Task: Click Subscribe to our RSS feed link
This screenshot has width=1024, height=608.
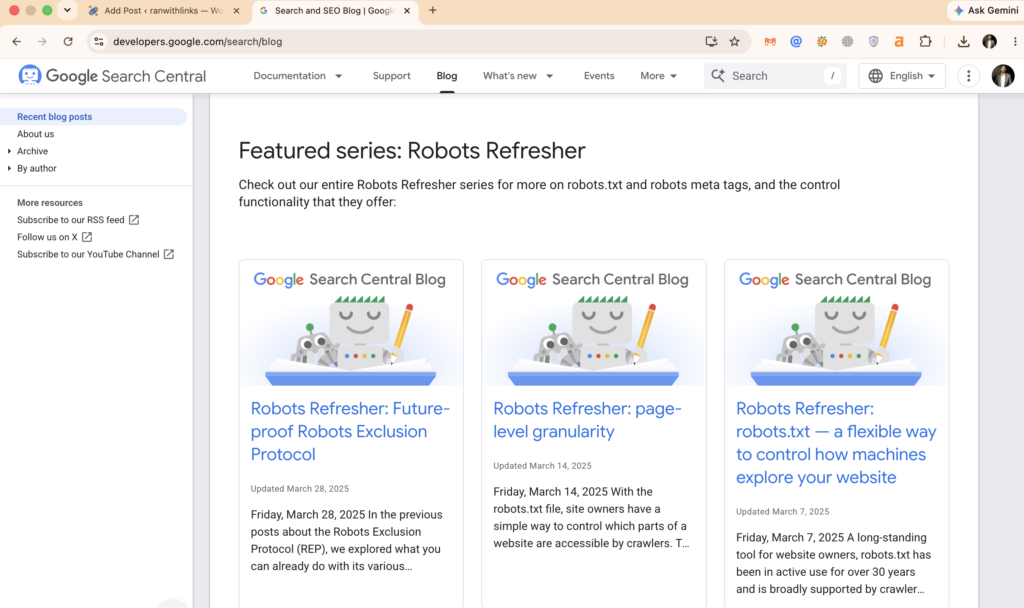Action: 71,220
